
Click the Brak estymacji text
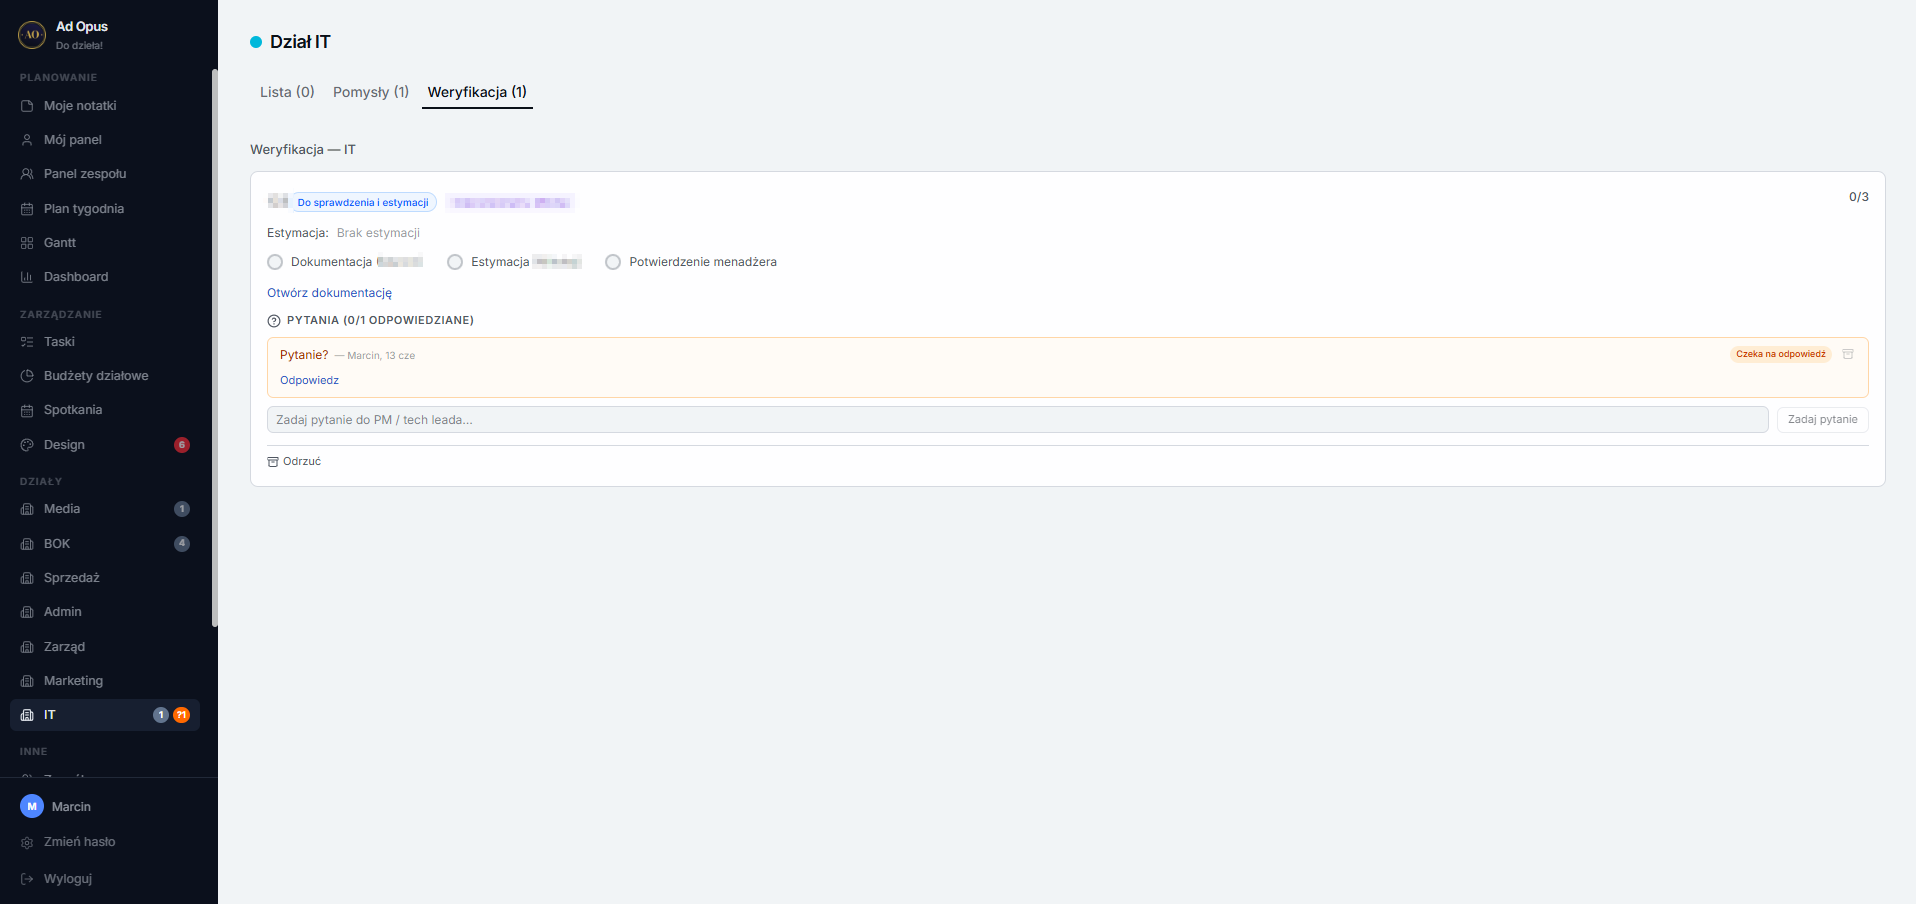(x=378, y=233)
